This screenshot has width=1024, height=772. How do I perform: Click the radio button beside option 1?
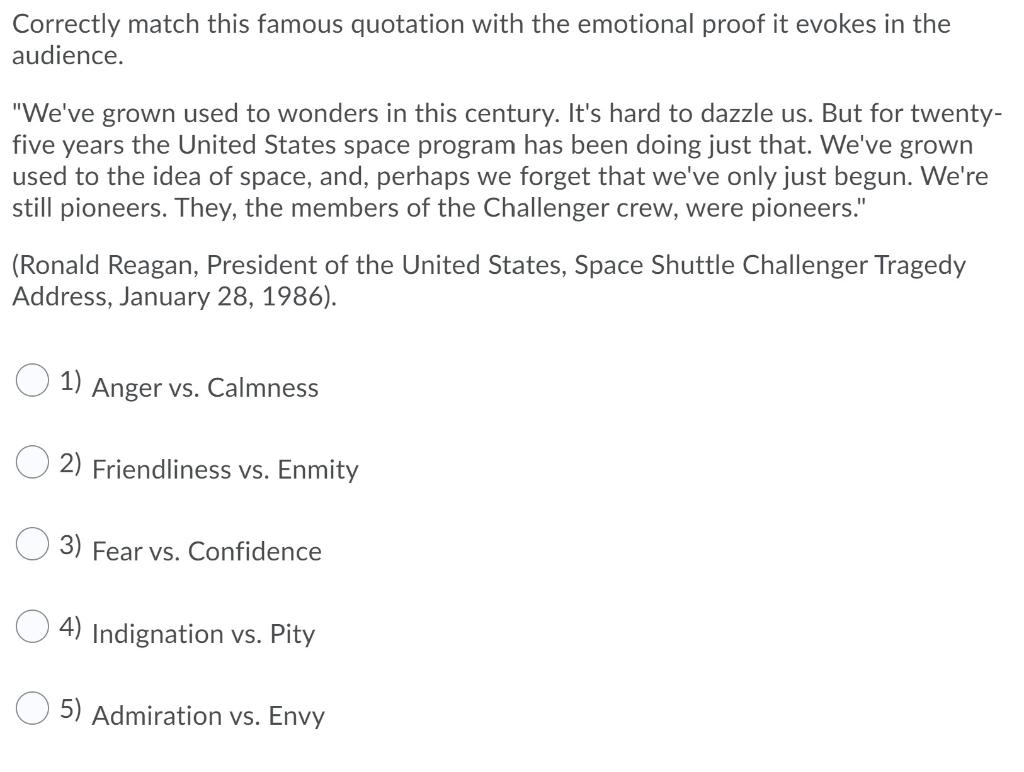(33, 379)
